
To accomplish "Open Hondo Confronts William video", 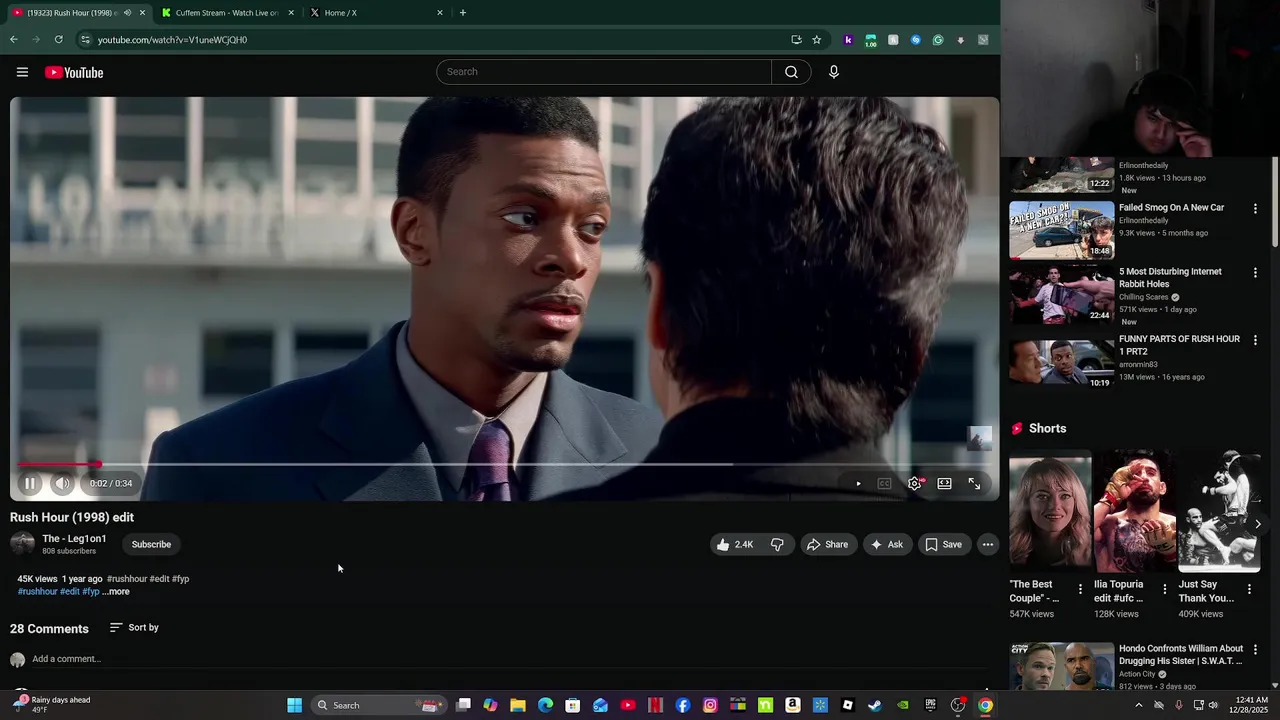I will tap(1061, 666).
